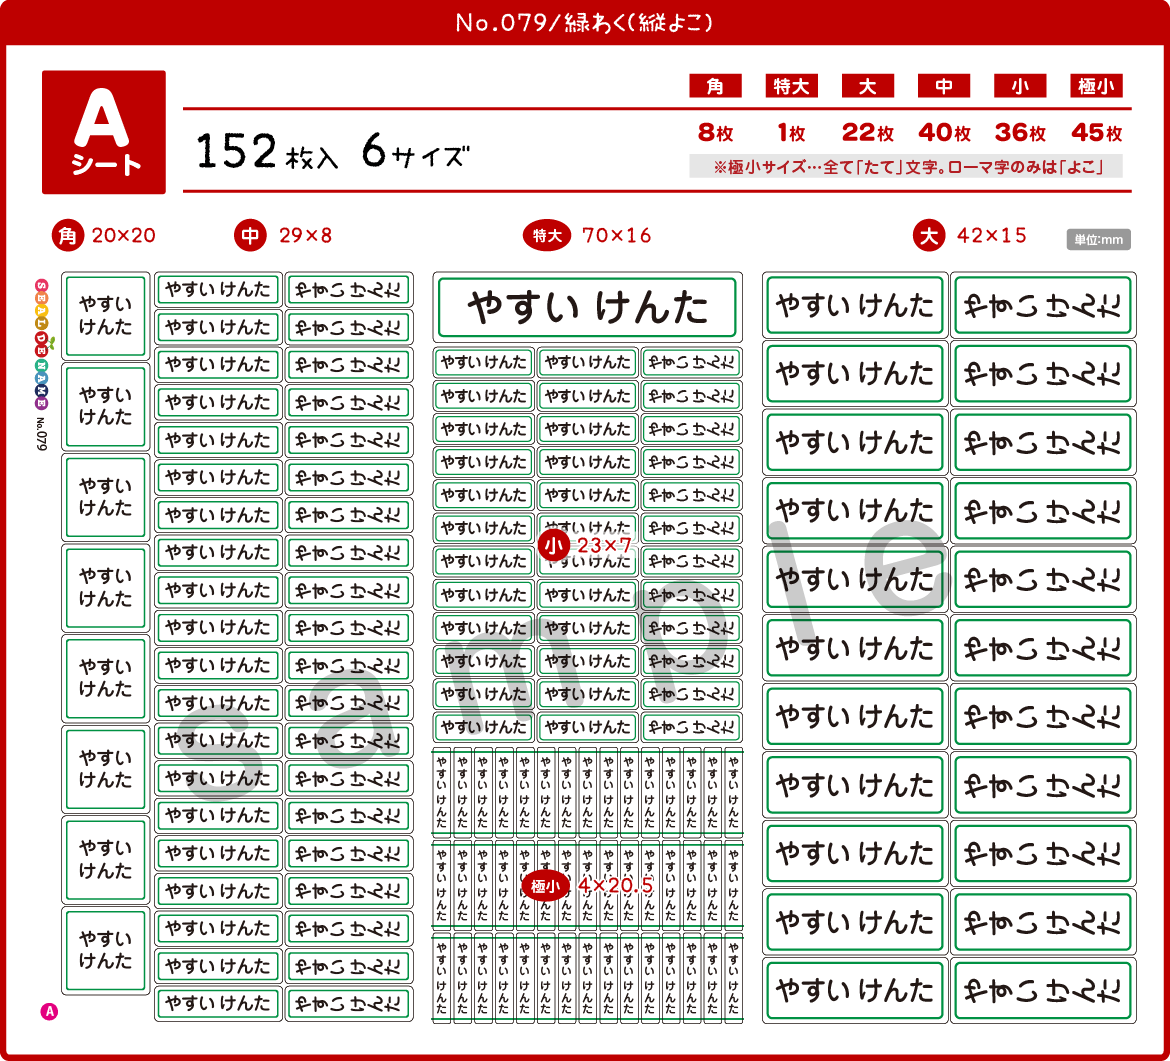Screen dimensions: 1170x1061
Task: Click the 23×7 dimension text
Action: coord(604,545)
